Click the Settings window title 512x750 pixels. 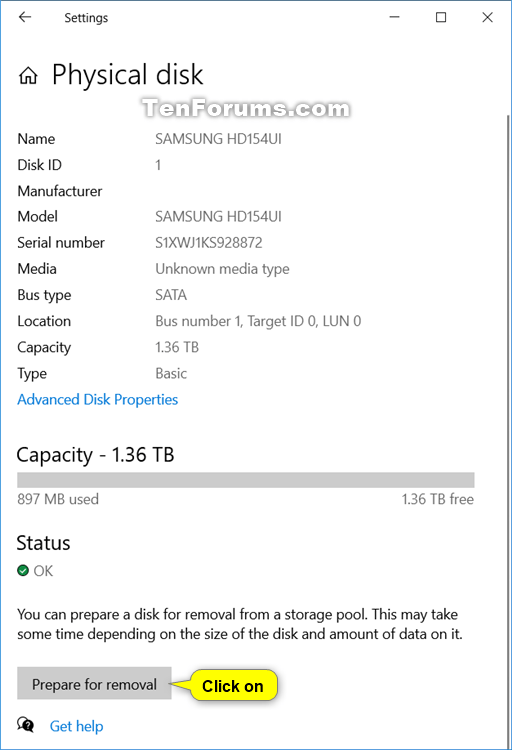(x=86, y=18)
